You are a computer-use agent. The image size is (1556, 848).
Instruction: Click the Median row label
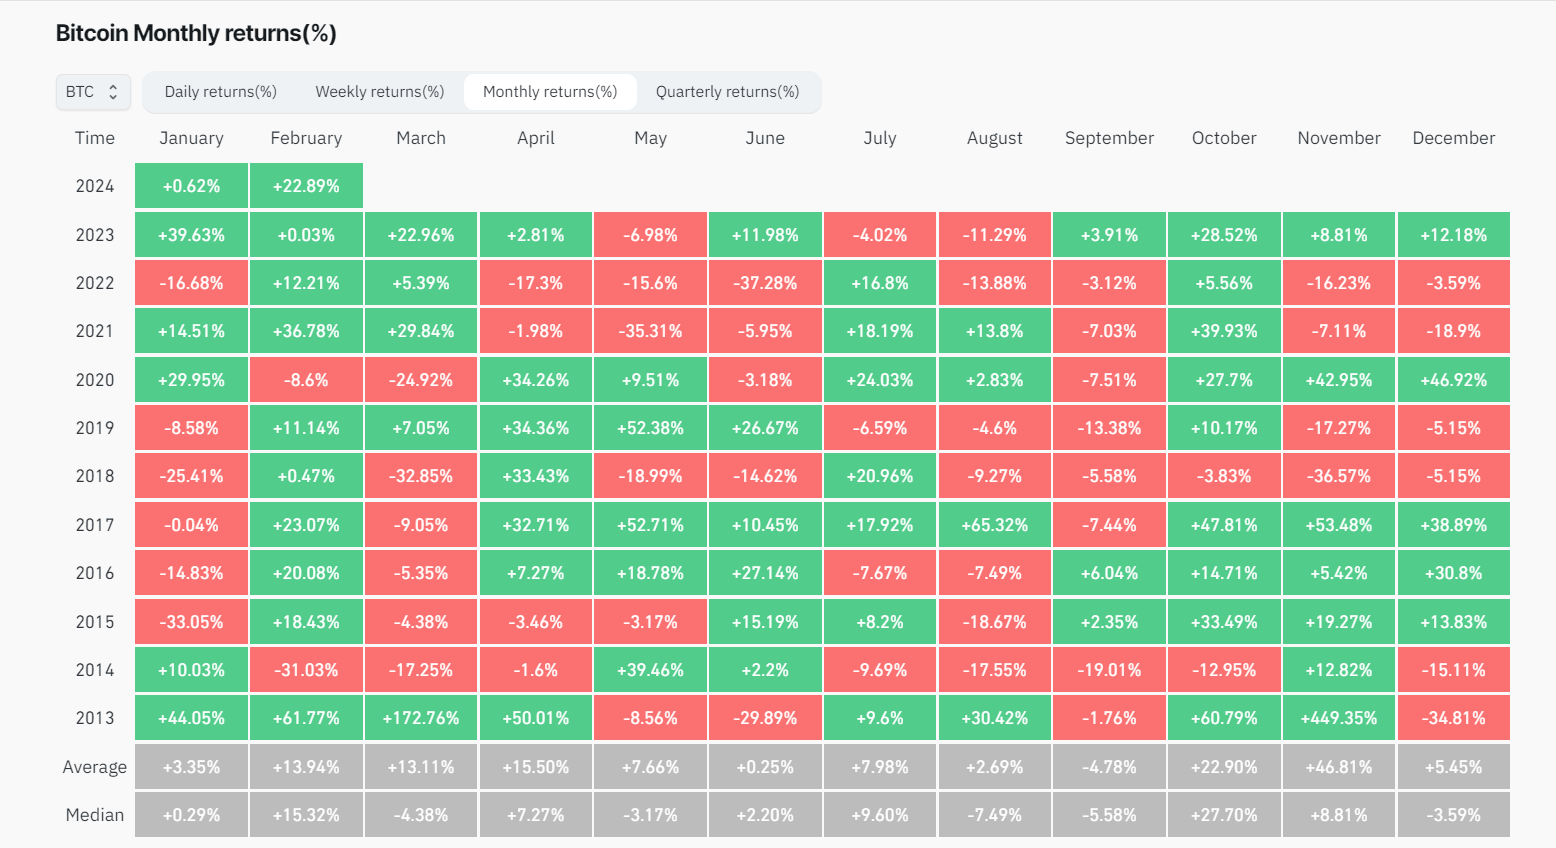(x=94, y=814)
